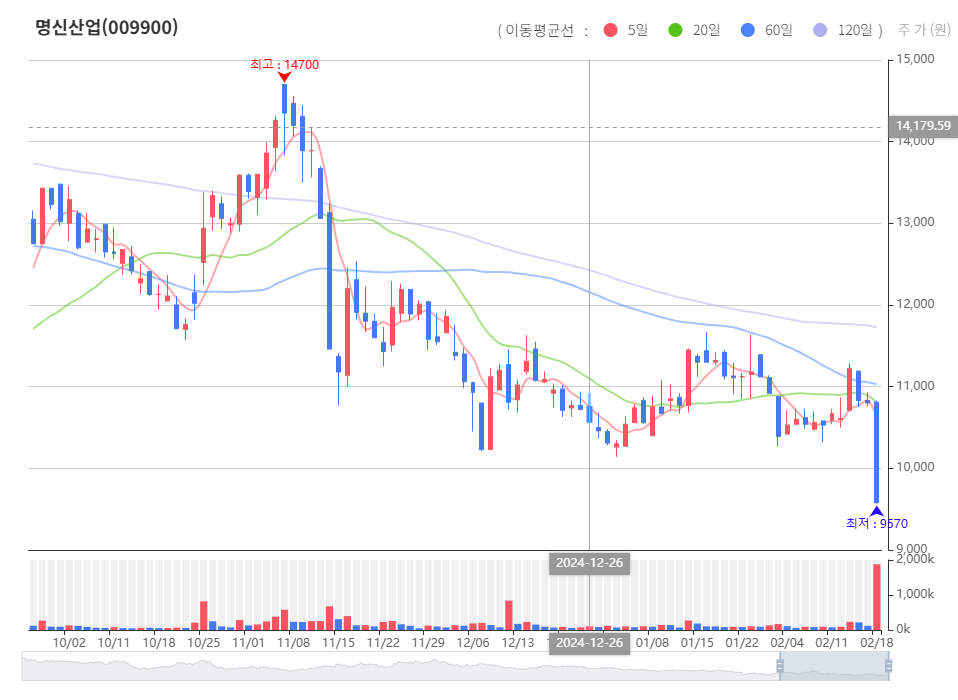Click the 10,000 price axis label

(x=915, y=467)
